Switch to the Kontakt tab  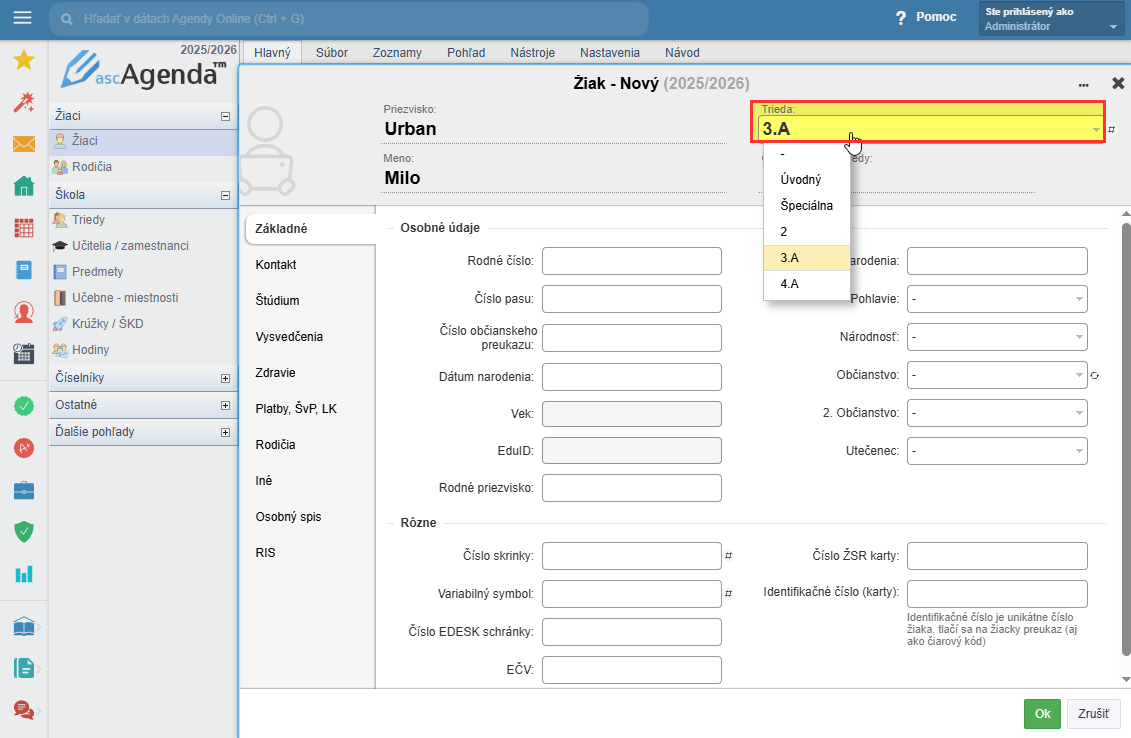tap(276, 265)
